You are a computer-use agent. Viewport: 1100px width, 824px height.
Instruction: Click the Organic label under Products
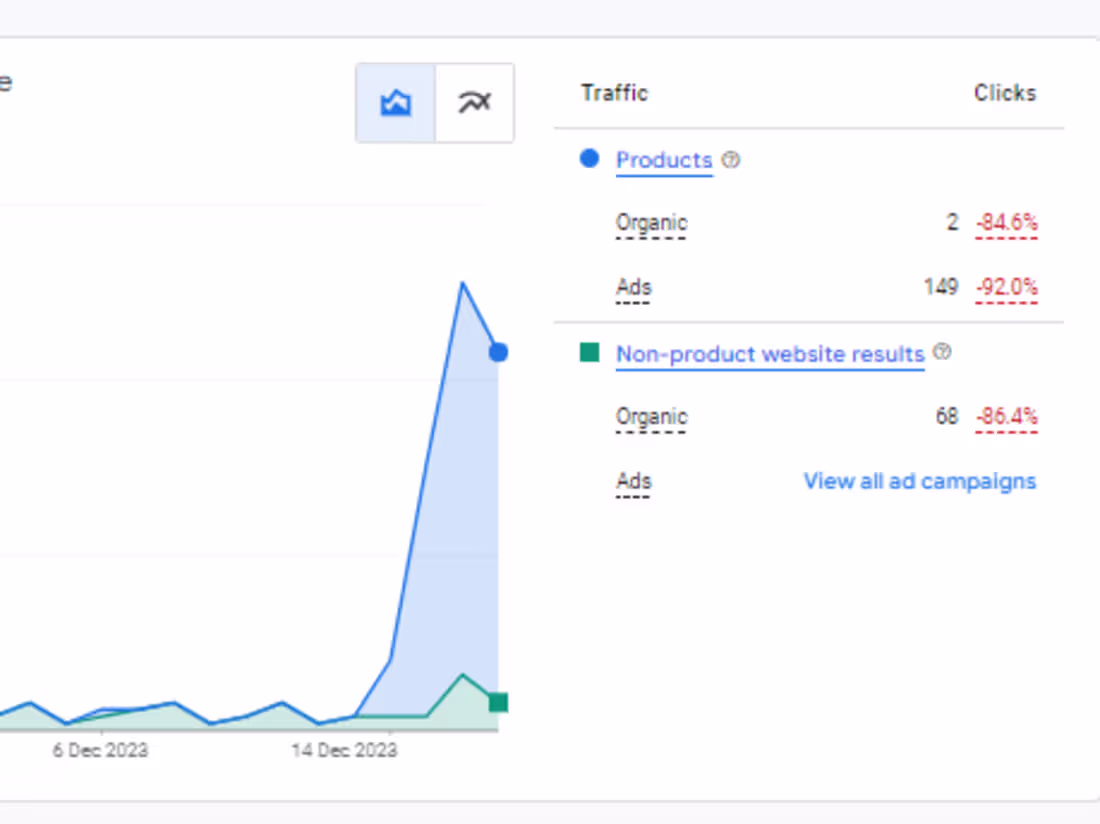point(650,222)
